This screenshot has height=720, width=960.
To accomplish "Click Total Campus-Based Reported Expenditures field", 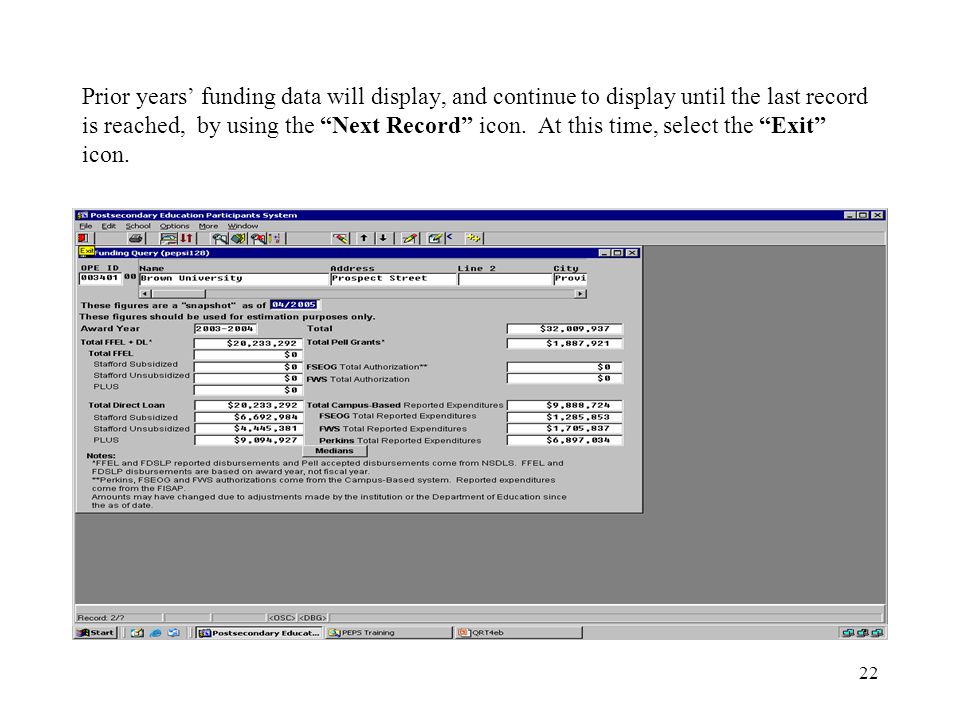I will pos(564,405).
